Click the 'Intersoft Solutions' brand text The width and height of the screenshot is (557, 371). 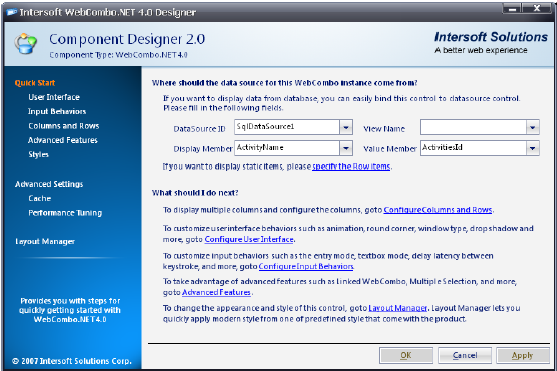[x=491, y=37]
